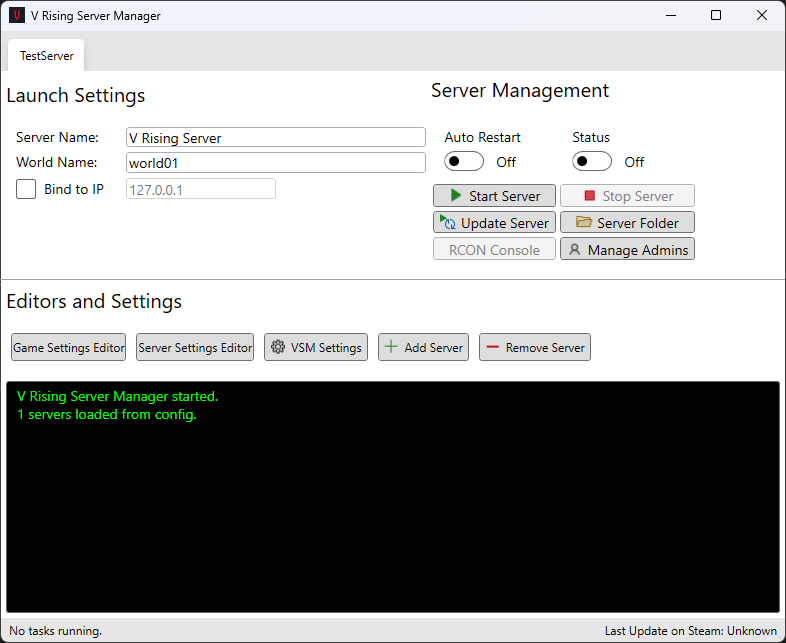Click the yellow folder icon on Server Folder

click(583, 222)
